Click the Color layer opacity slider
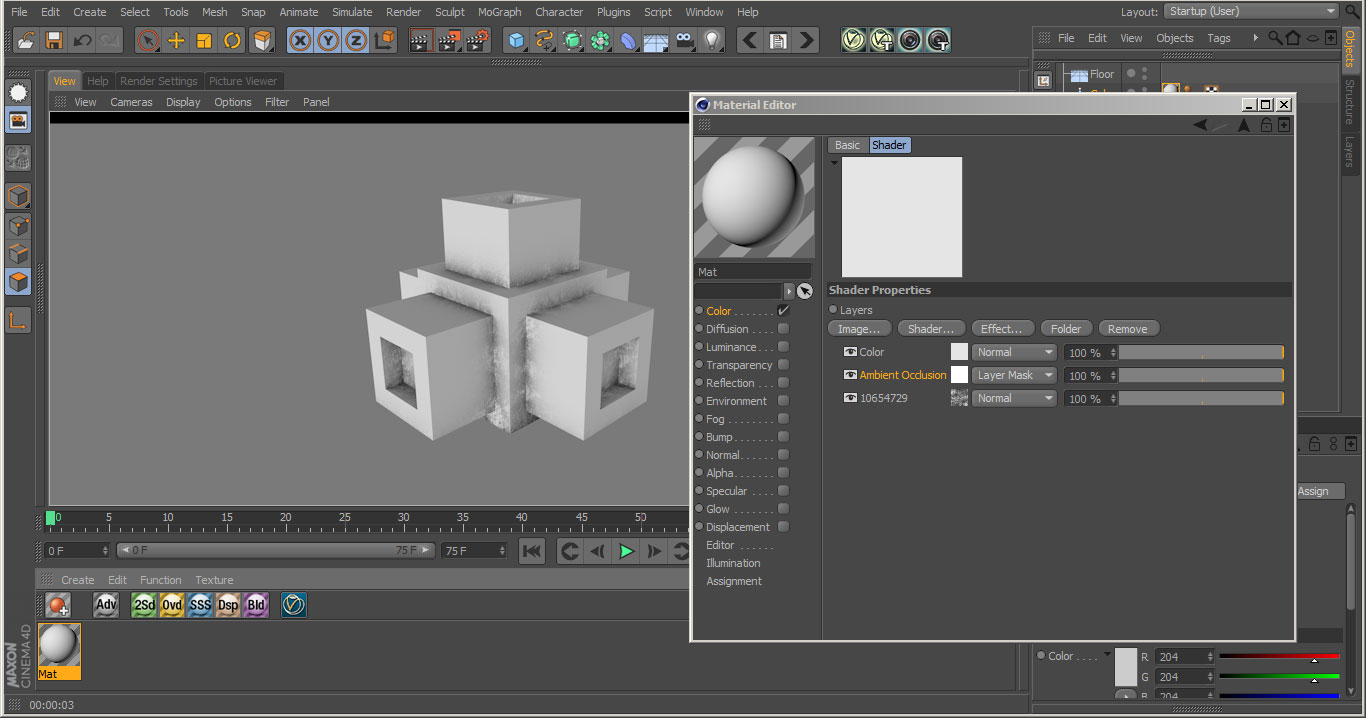Image resolution: width=1366 pixels, height=718 pixels. click(1200, 352)
